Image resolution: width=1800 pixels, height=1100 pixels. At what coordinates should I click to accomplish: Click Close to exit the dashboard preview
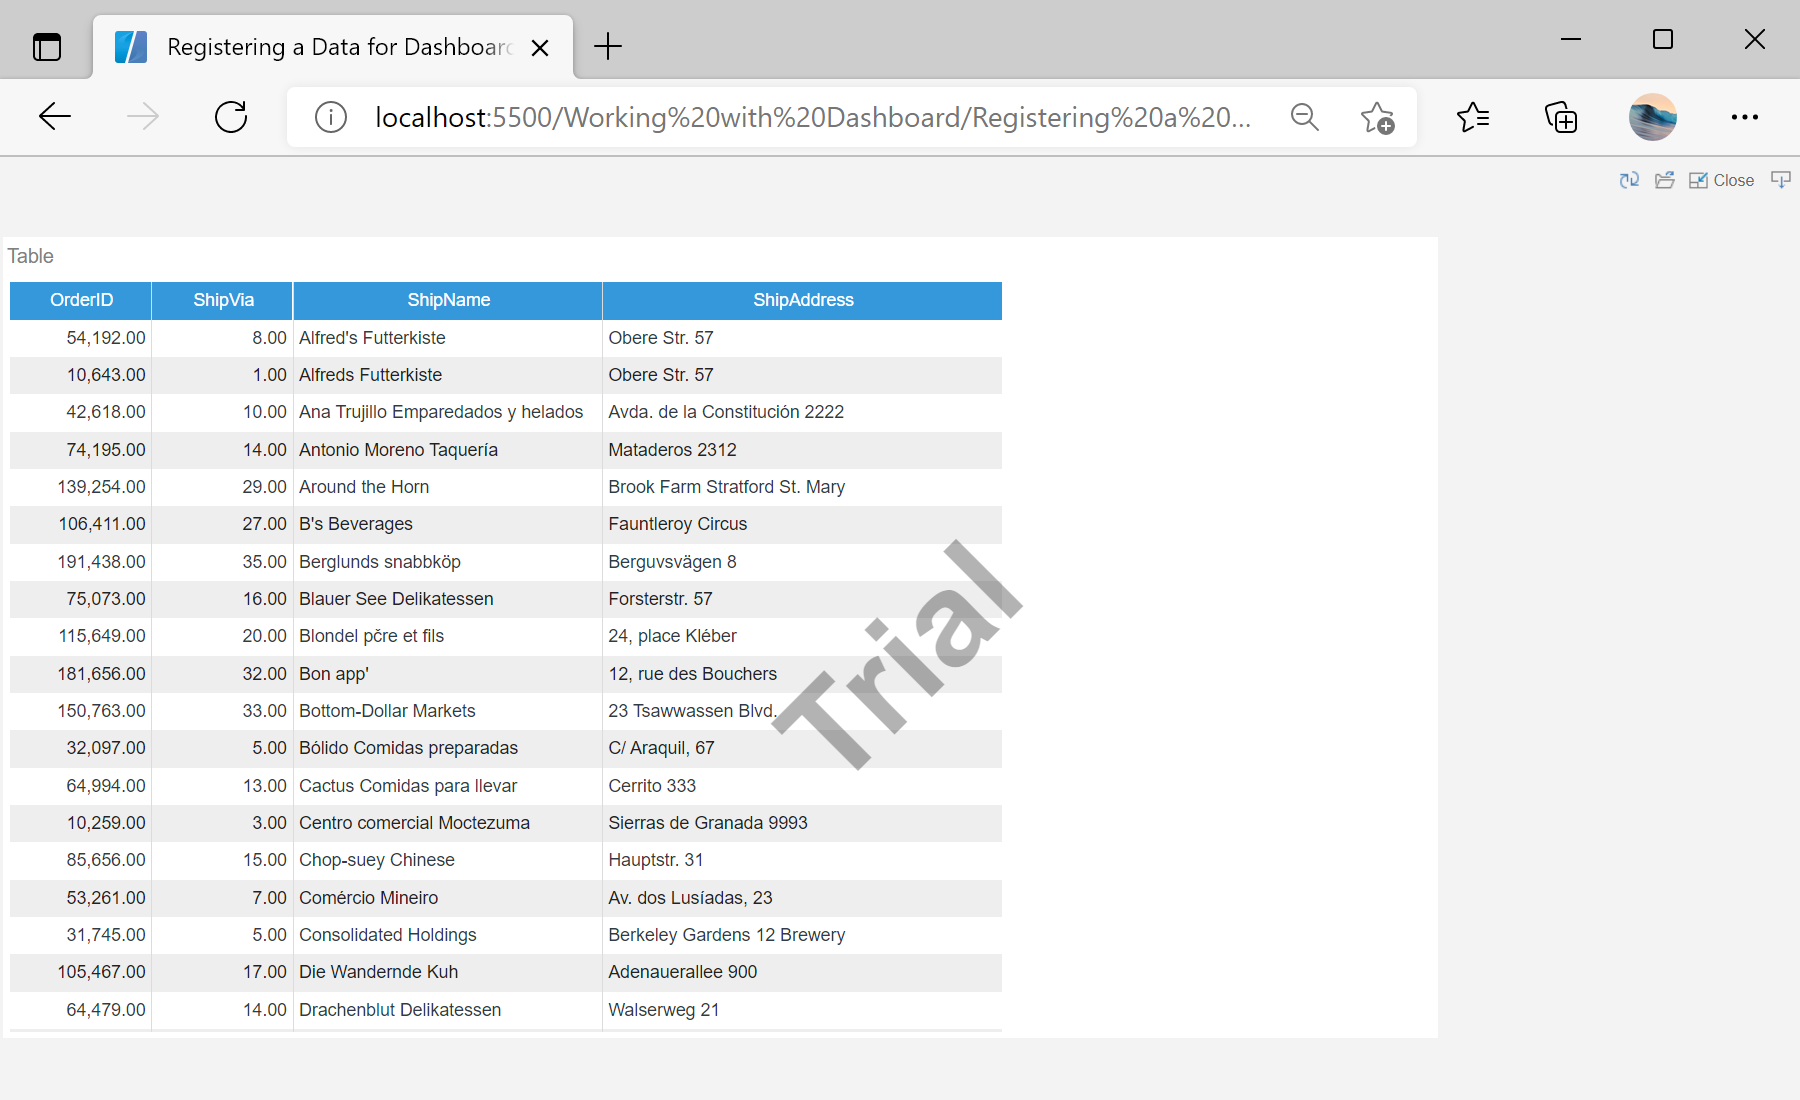tap(1732, 180)
